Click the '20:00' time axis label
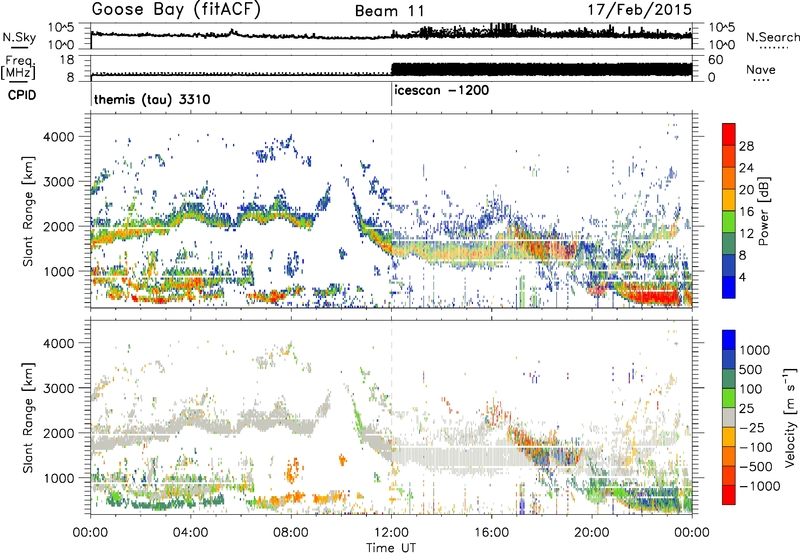 coord(591,533)
